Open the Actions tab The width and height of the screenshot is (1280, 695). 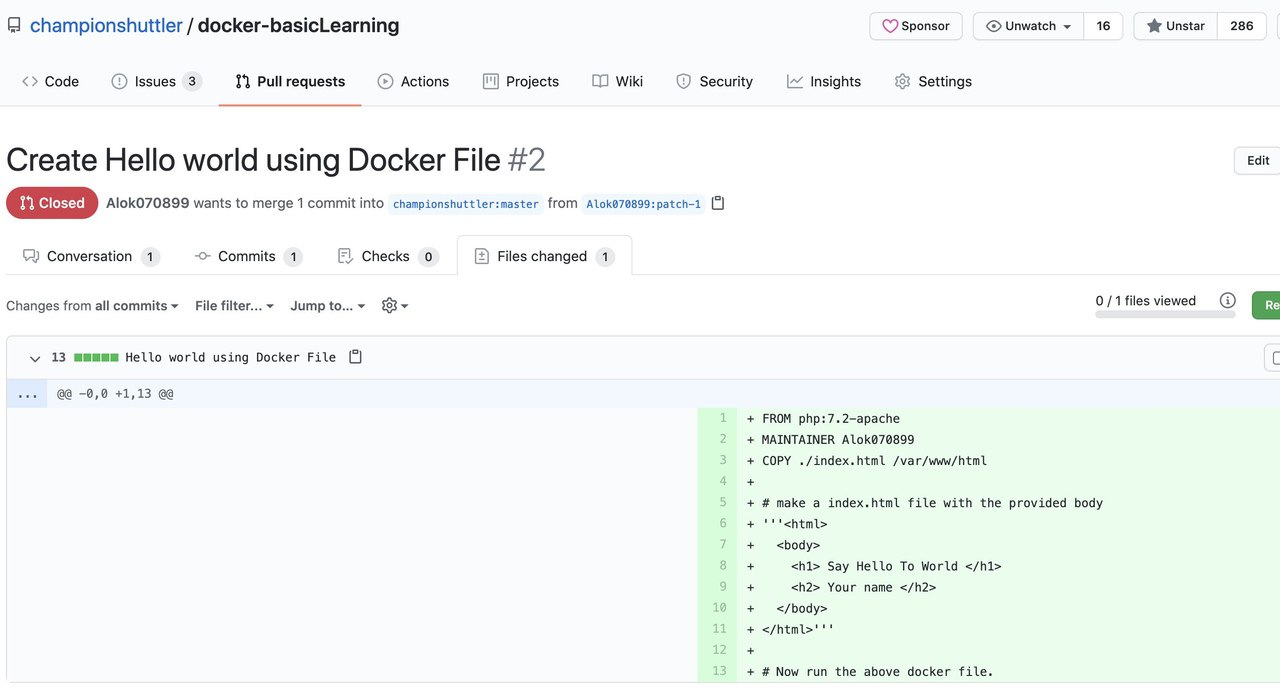pos(413,81)
